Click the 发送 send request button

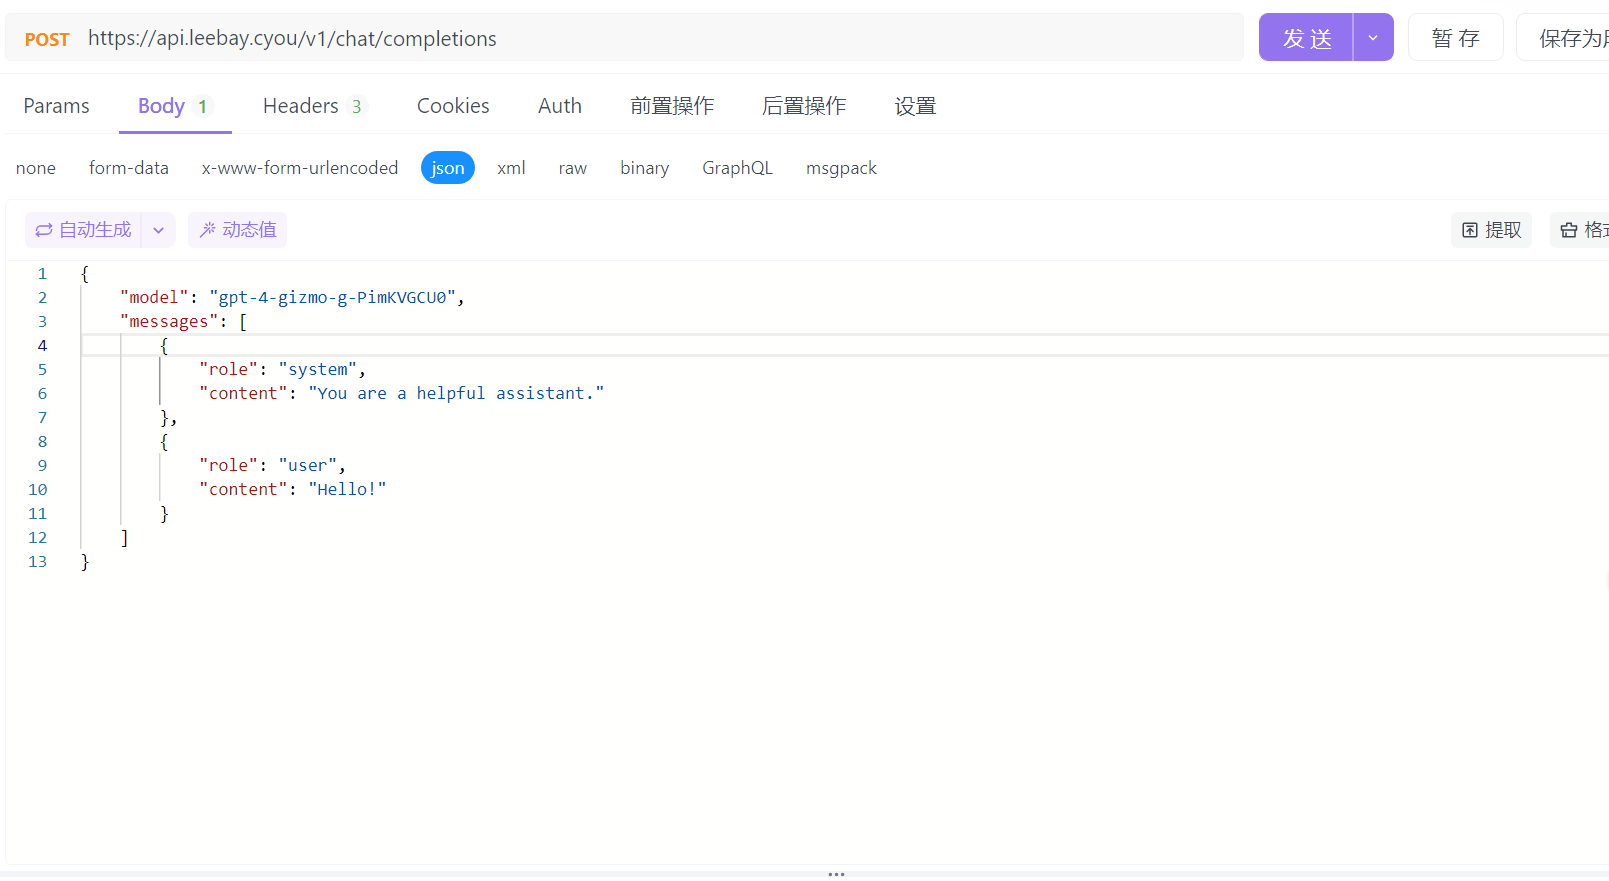1306,38
